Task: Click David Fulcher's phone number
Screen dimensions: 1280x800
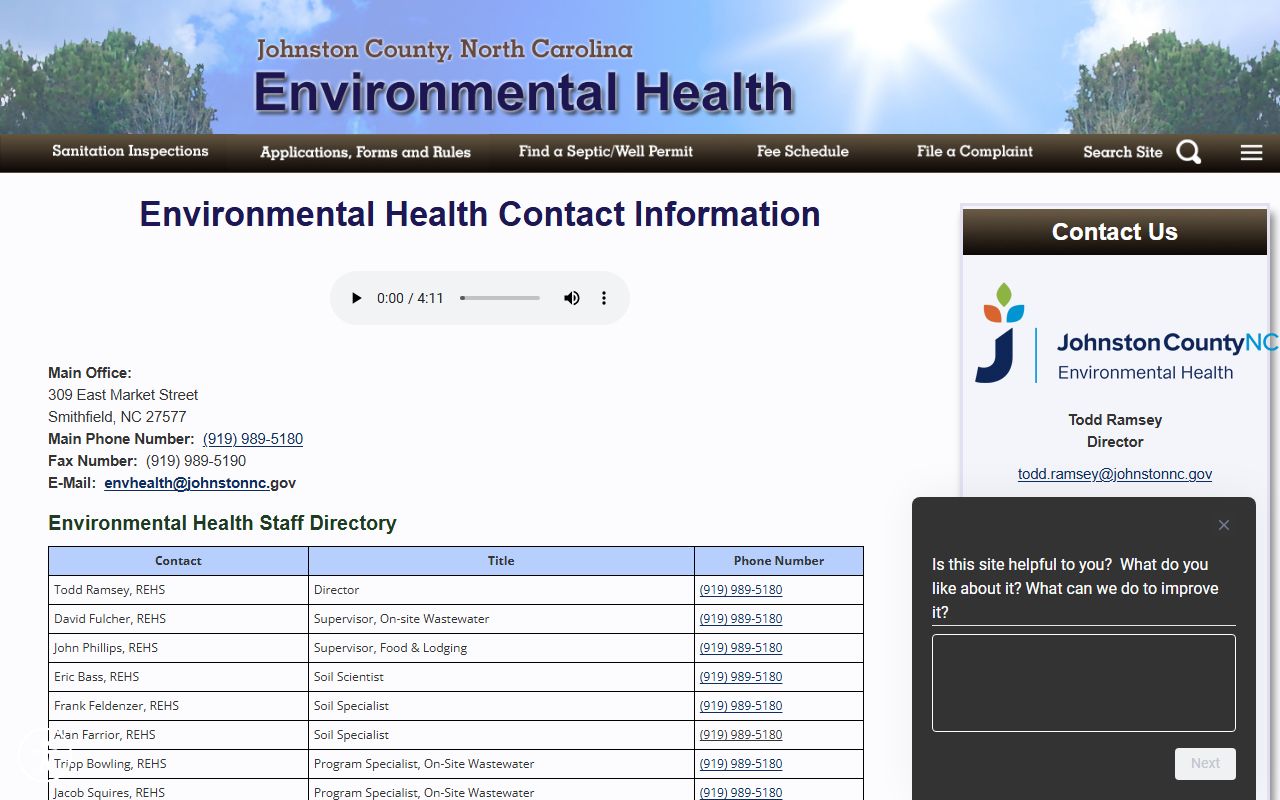Action: tap(741, 619)
